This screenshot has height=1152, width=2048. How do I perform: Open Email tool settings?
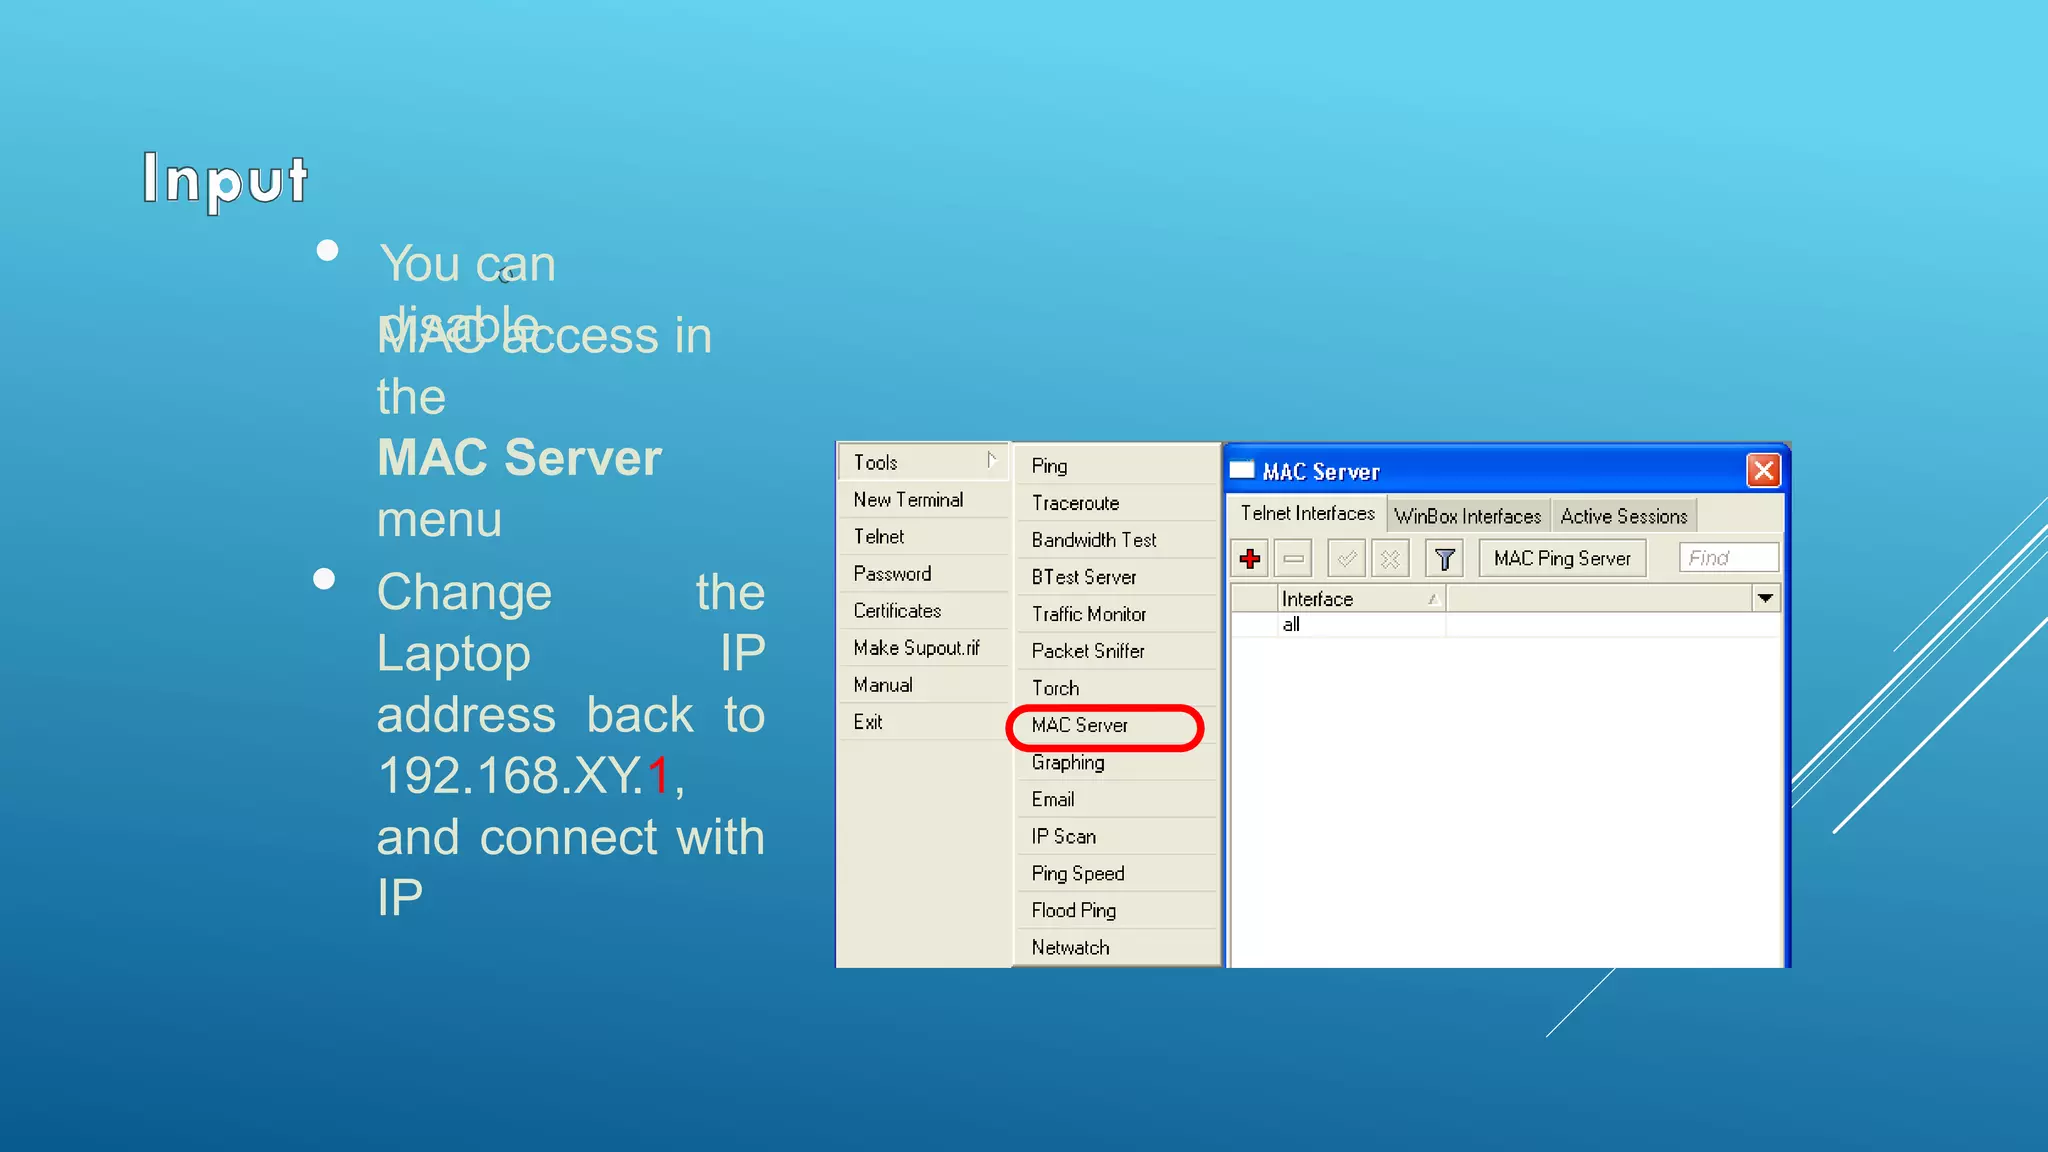click(1117, 799)
